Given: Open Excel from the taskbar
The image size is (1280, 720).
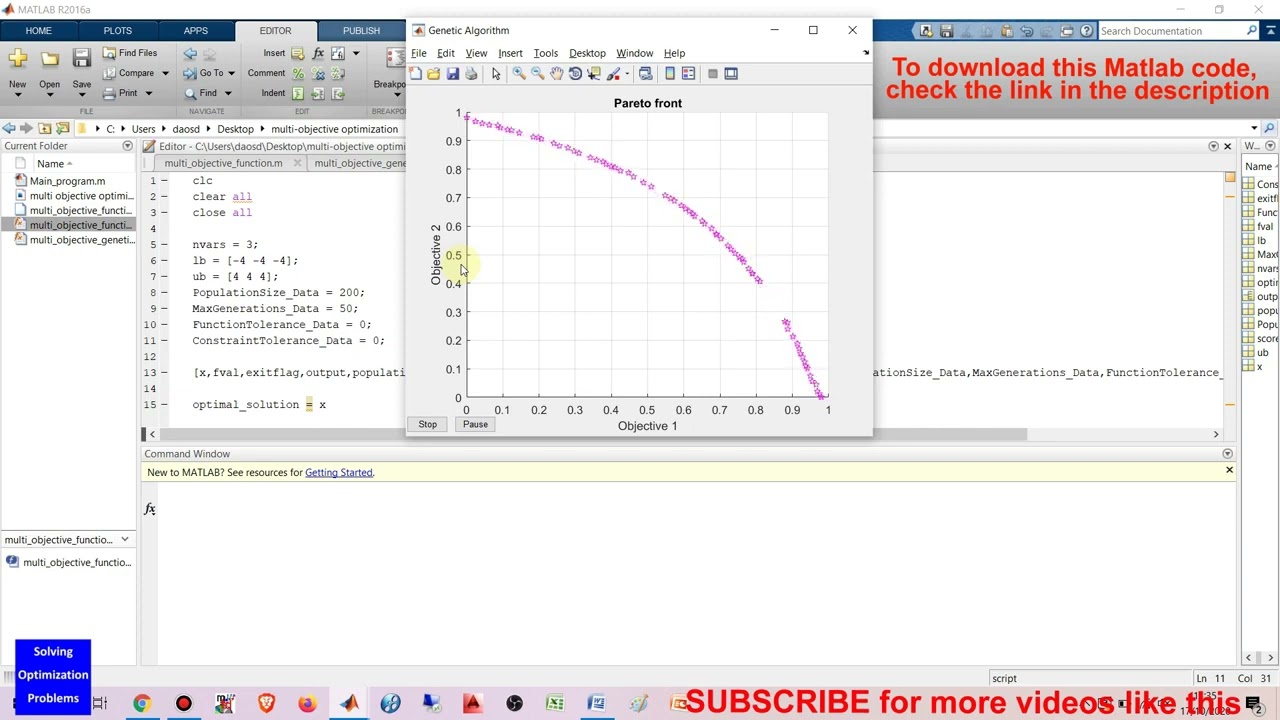Looking at the screenshot, I should point(555,704).
